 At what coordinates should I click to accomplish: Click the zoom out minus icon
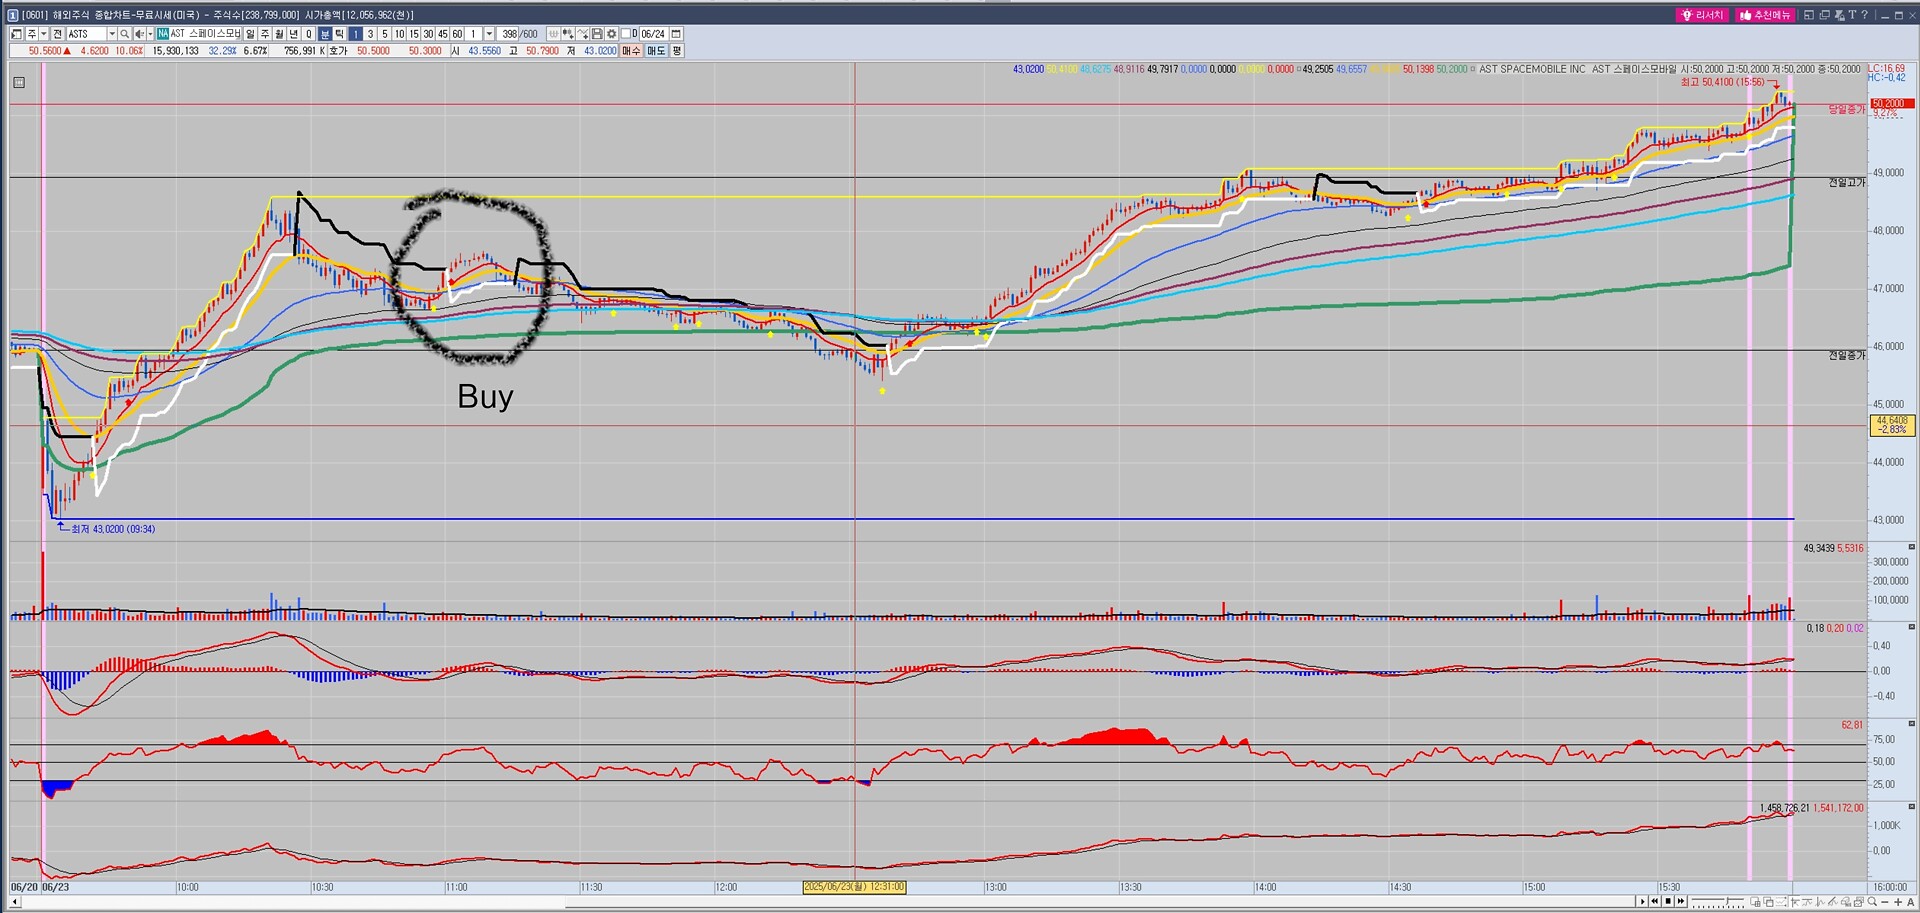point(1885,902)
